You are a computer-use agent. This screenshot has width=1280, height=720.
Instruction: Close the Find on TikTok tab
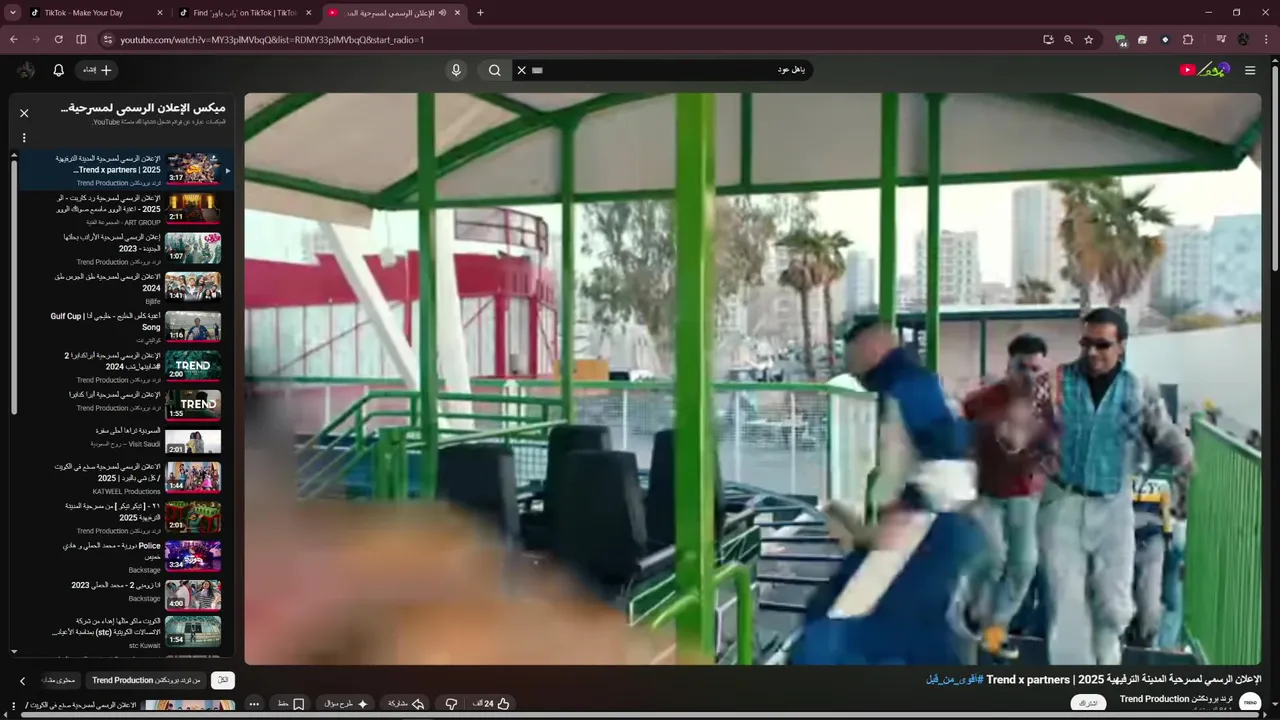pyautogui.click(x=308, y=13)
